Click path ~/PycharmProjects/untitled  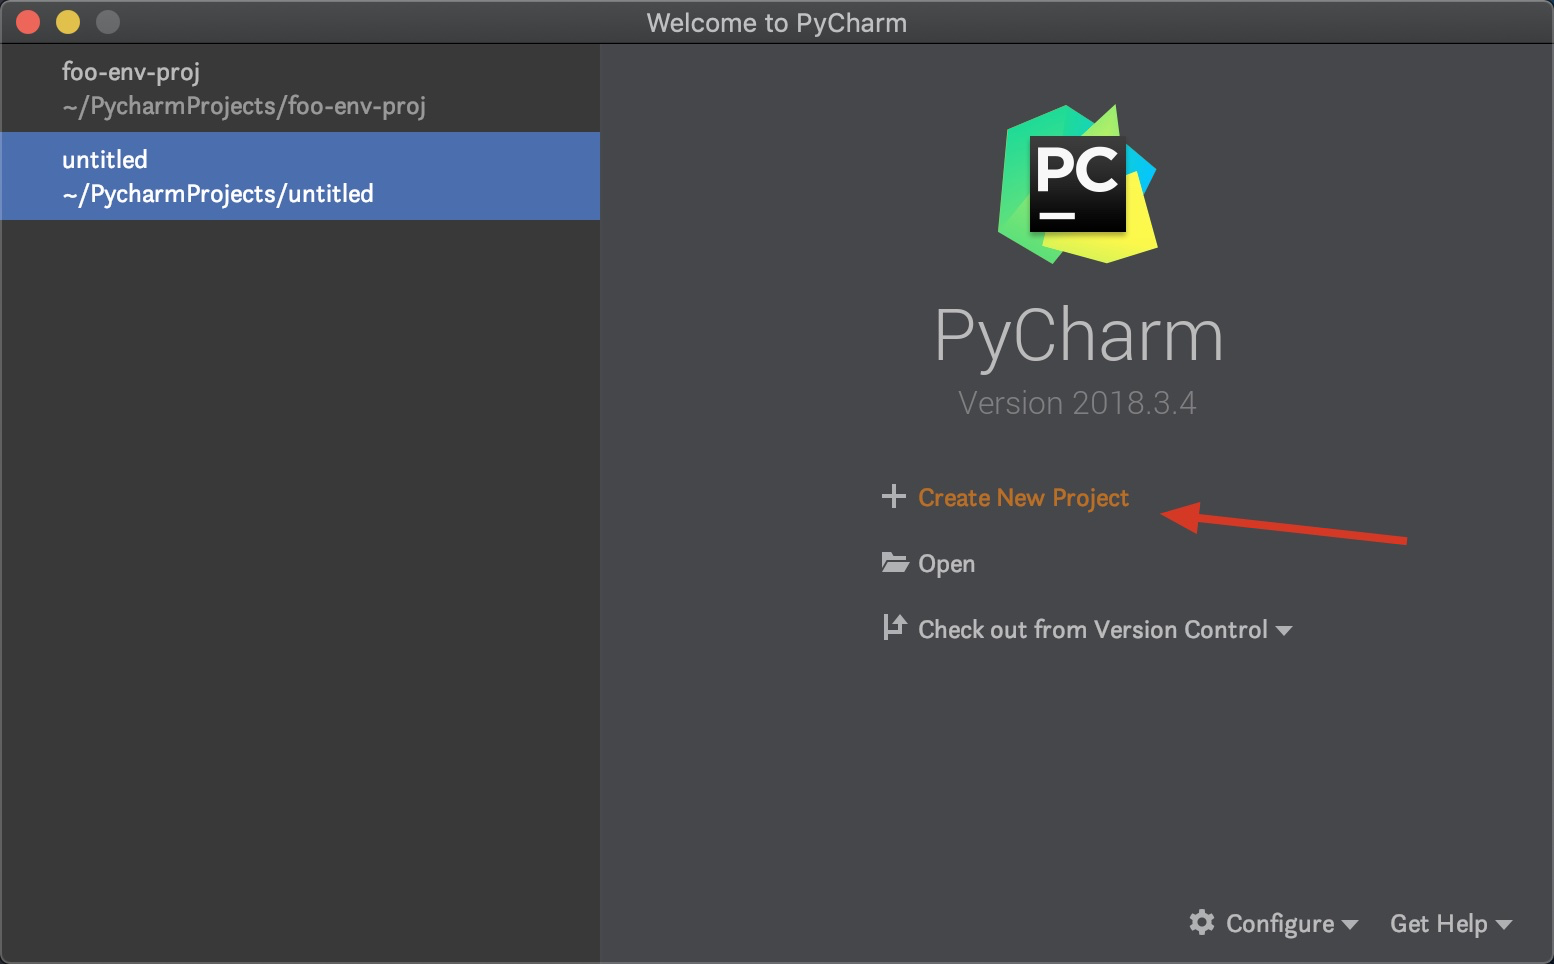[218, 194]
